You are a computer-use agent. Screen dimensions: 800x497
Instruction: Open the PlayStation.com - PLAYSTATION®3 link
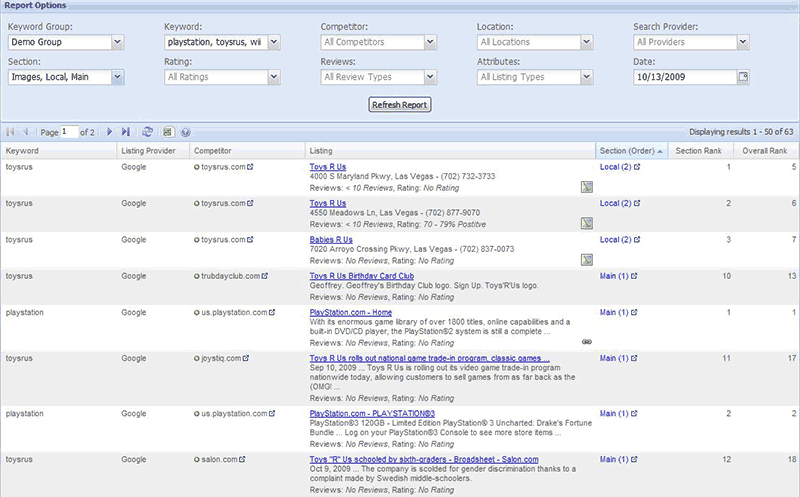click(372, 413)
